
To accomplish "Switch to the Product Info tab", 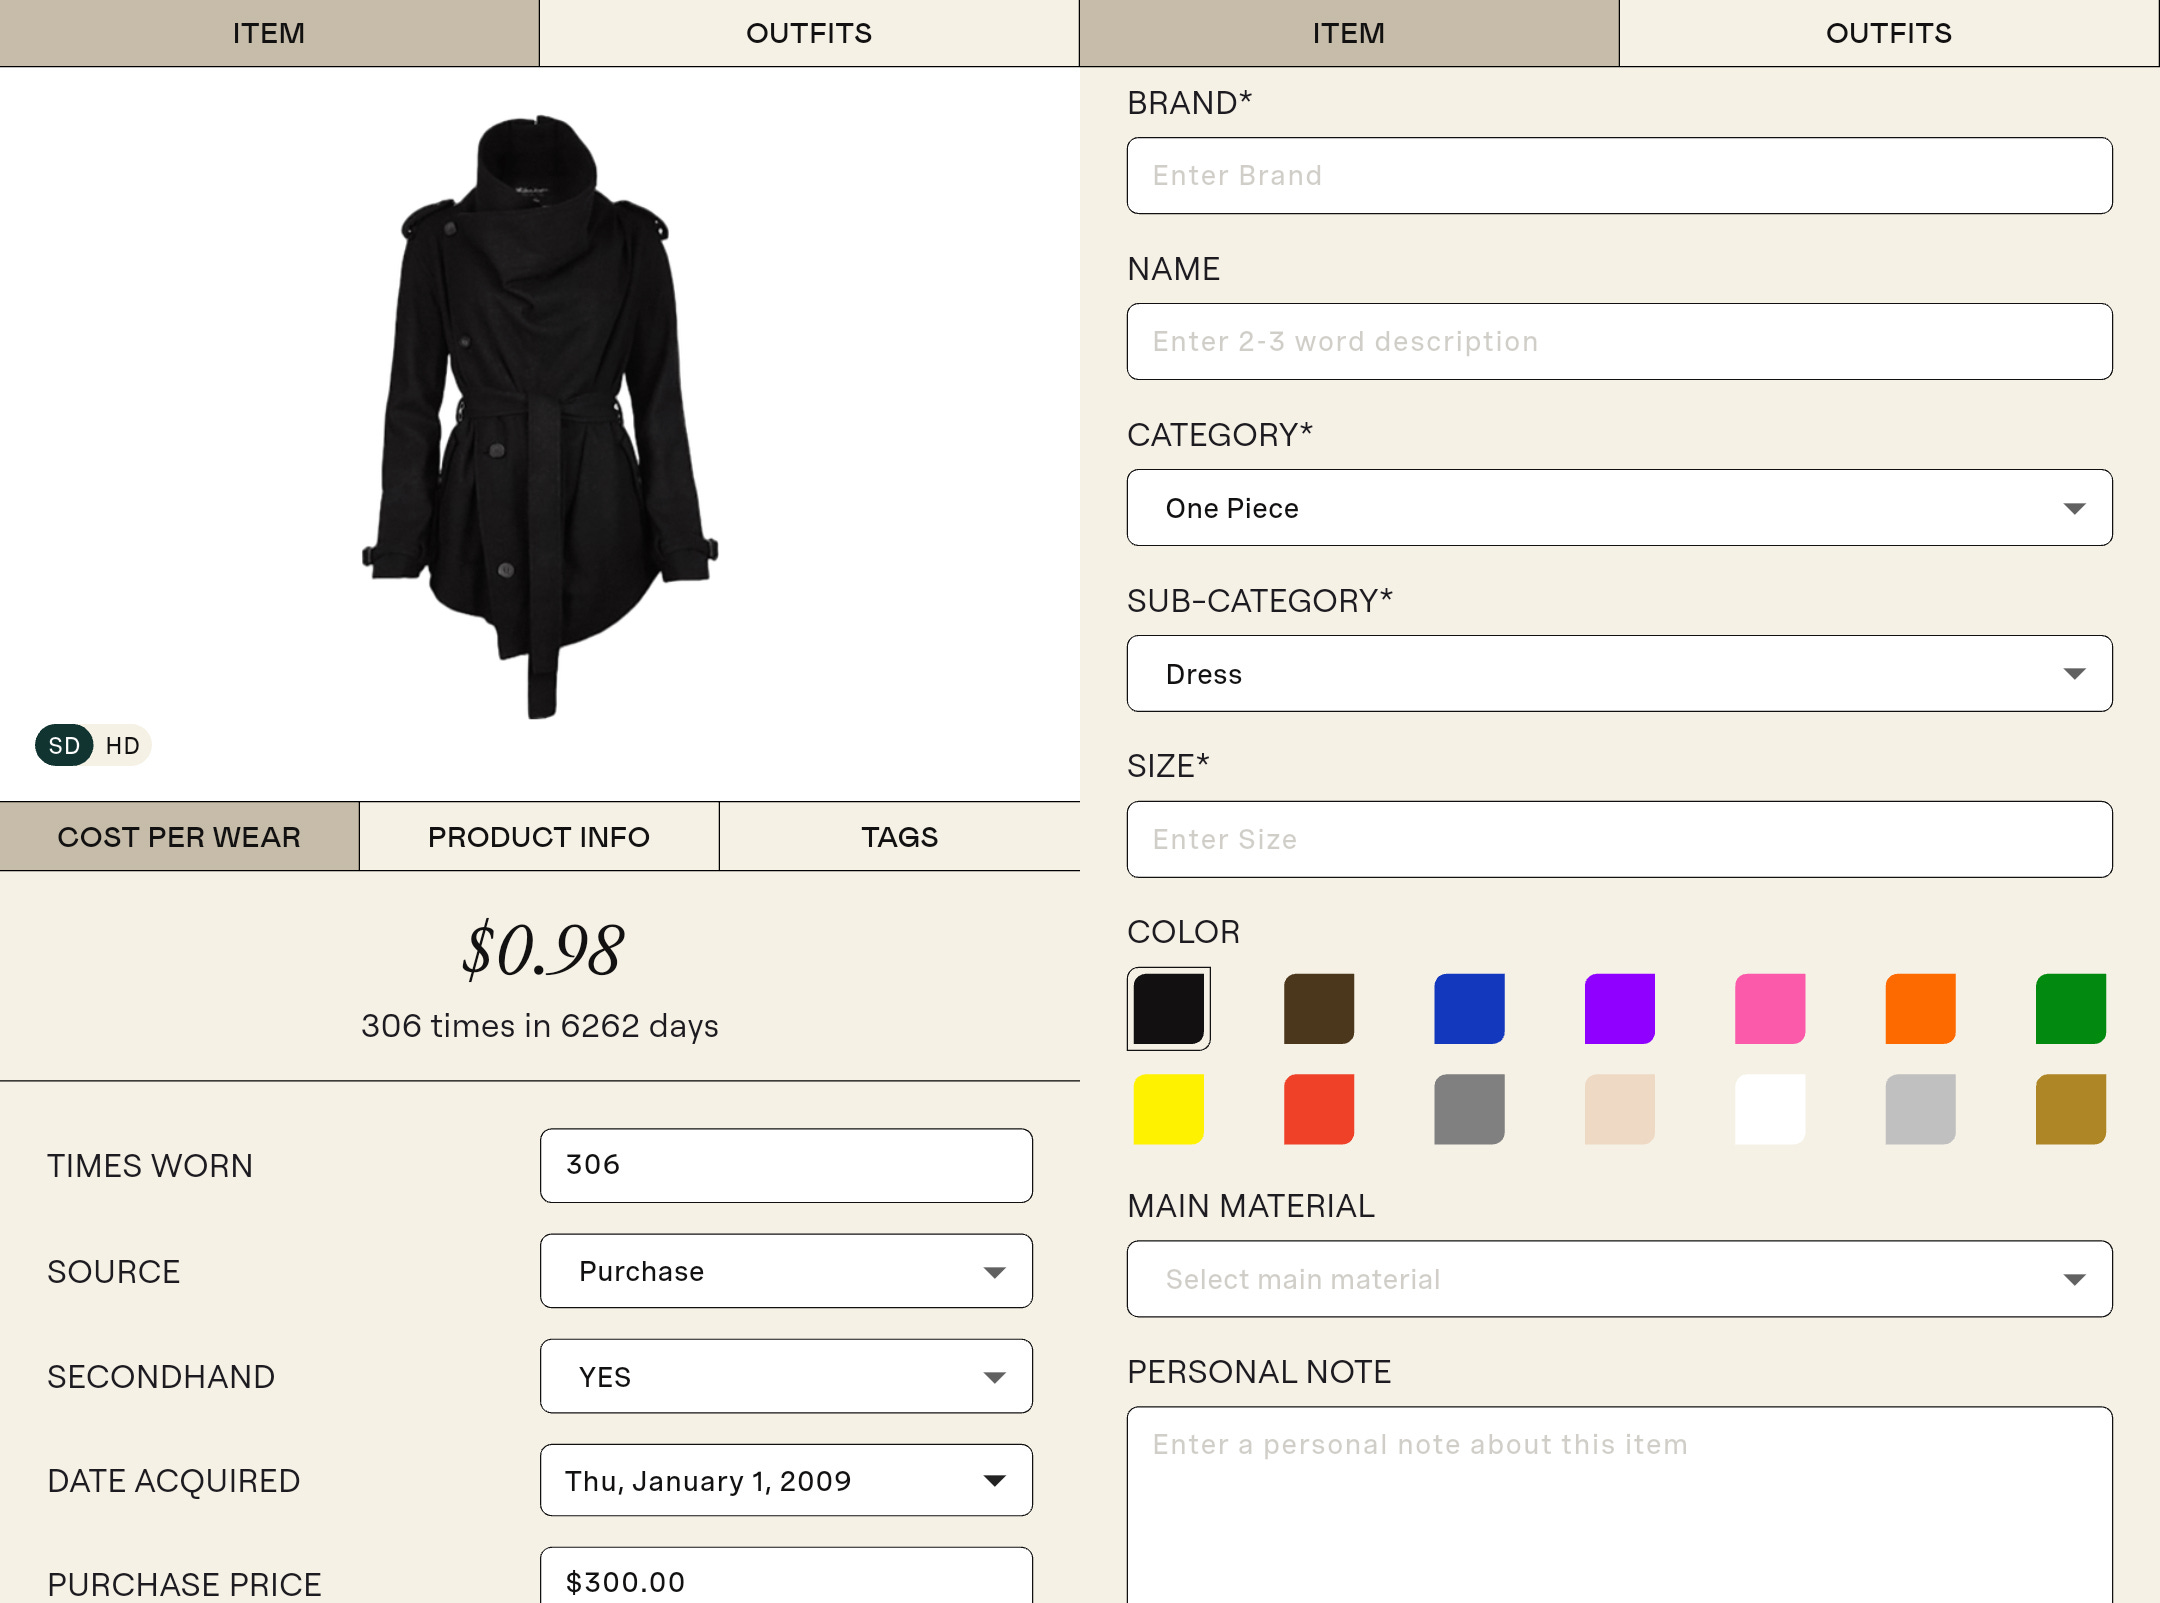I will tap(539, 837).
